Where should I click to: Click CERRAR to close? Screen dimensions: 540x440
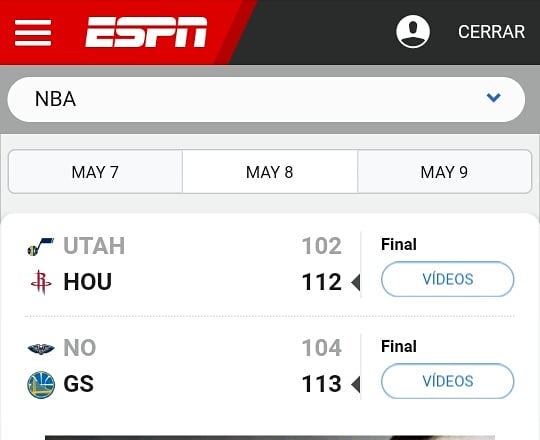click(x=491, y=32)
